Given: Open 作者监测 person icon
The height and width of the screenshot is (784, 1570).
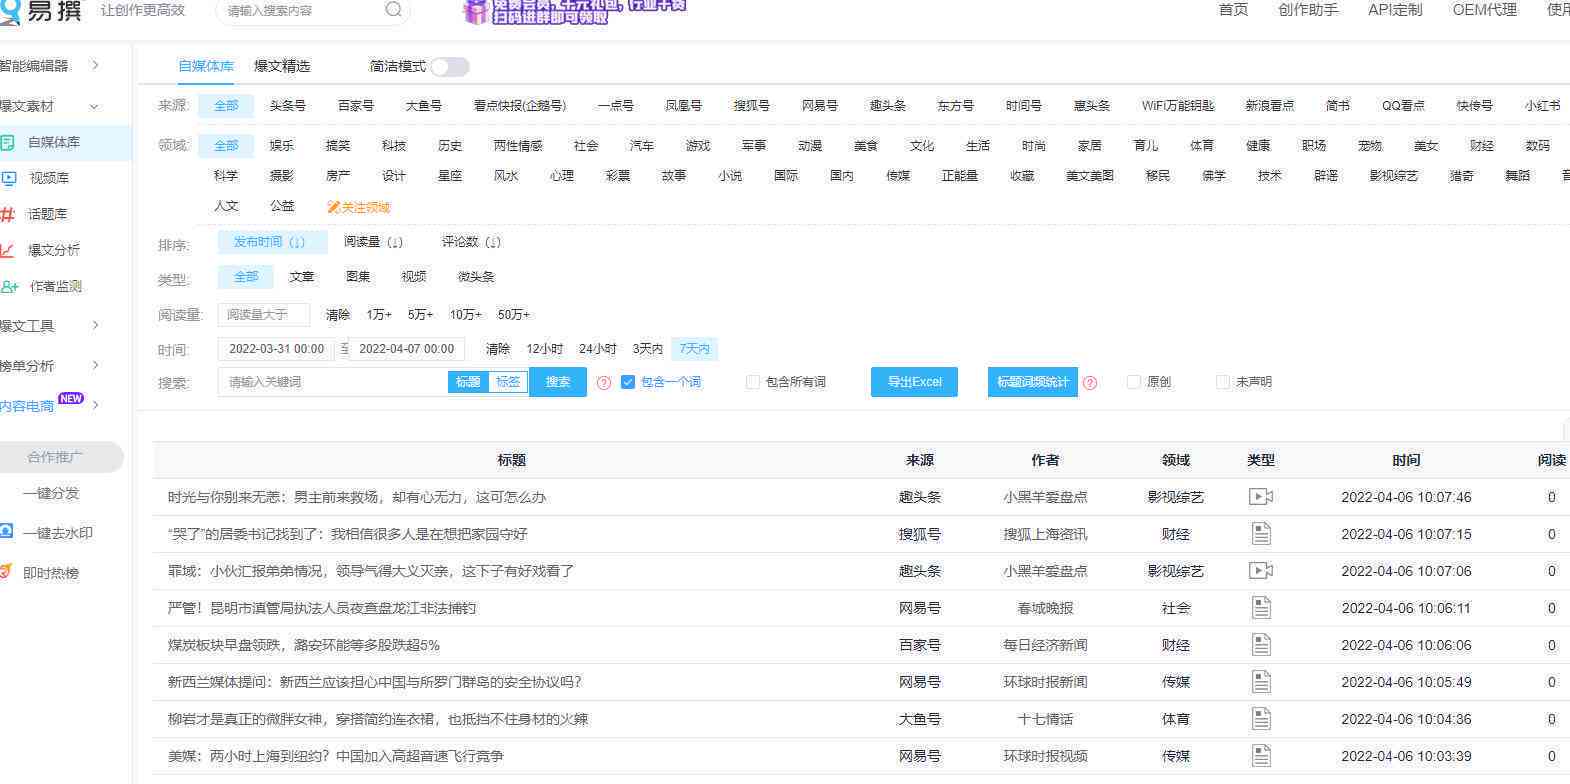Looking at the screenshot, I should click(10, 286).
